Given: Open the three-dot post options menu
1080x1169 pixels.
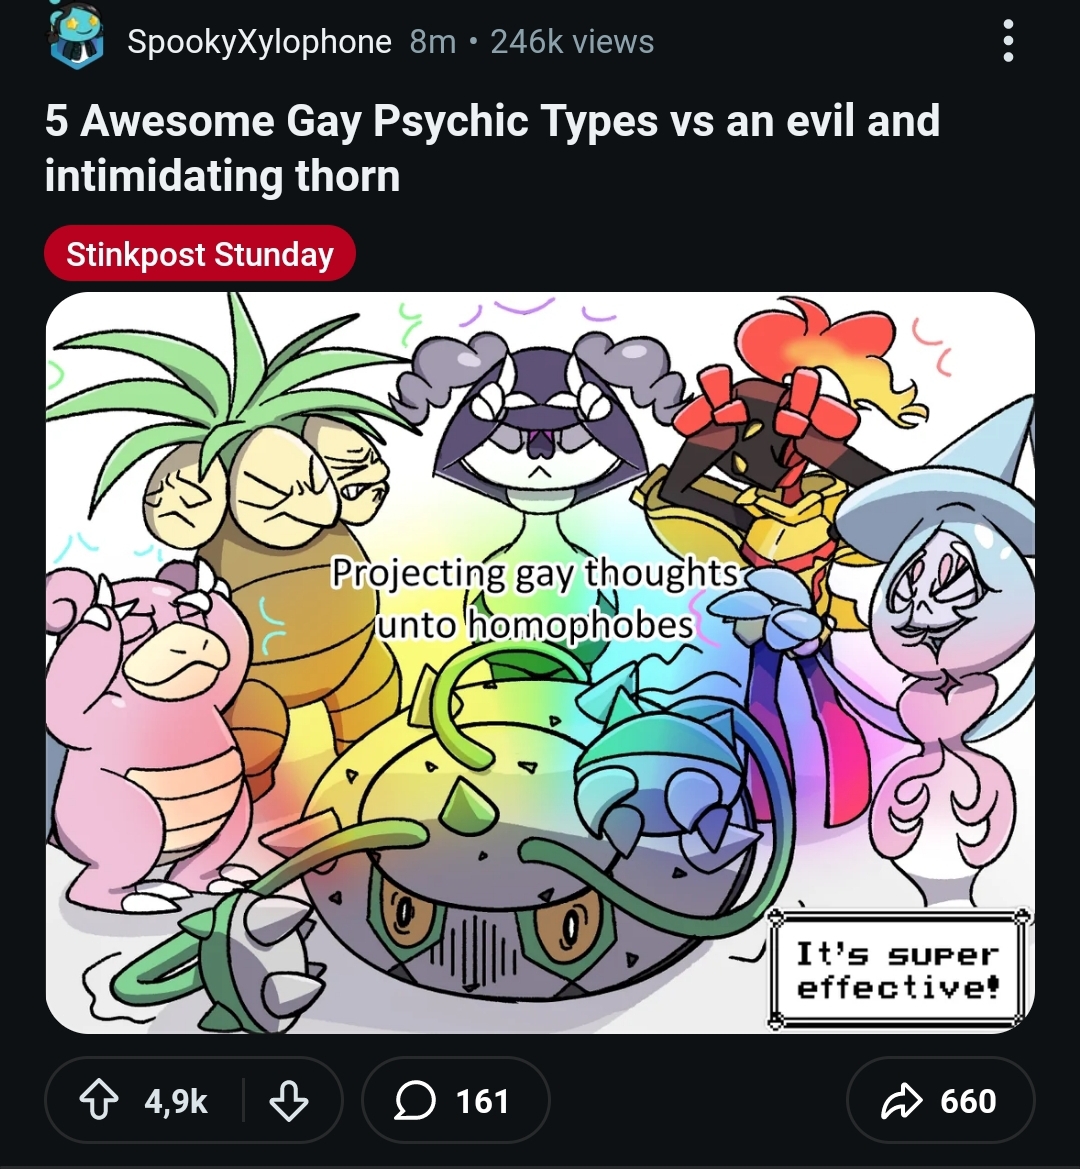Looking at the screenshot, I should tap(1008, 42).
